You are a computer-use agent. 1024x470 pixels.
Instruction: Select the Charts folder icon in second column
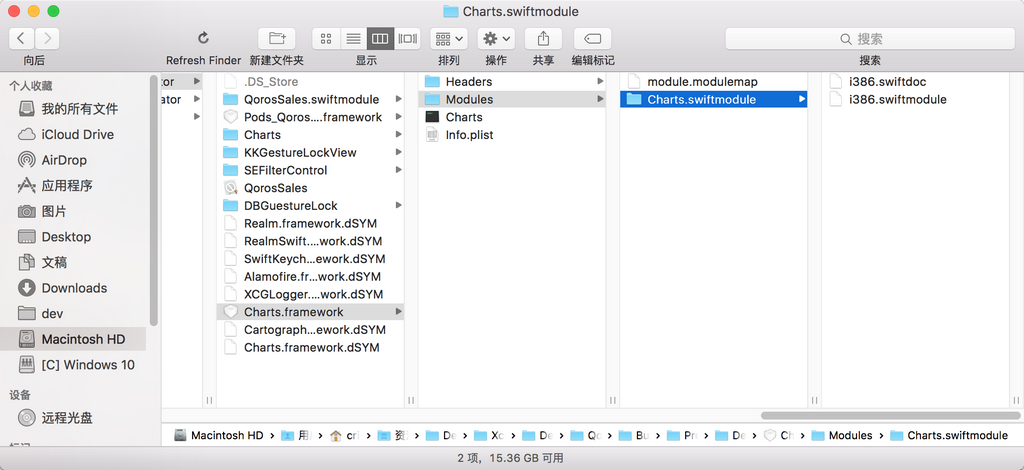click(x=231, y=134)
